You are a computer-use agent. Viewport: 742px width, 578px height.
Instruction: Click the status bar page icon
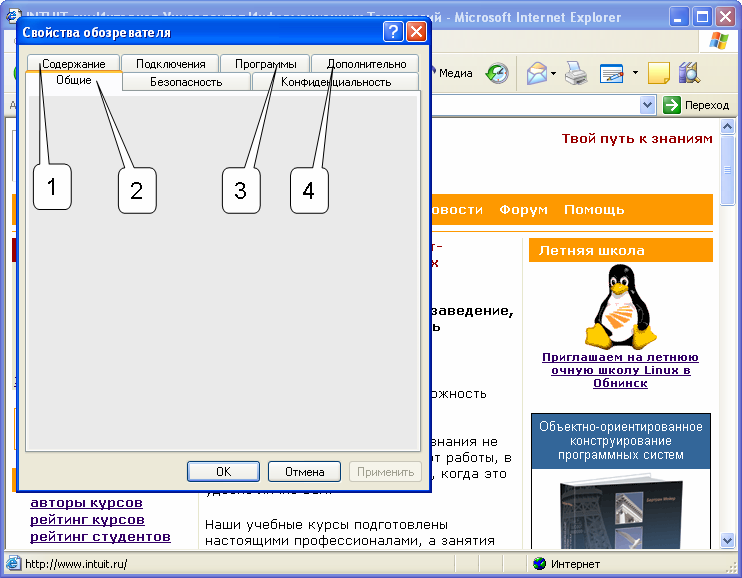pyautogui.click(x=13, y=563)
